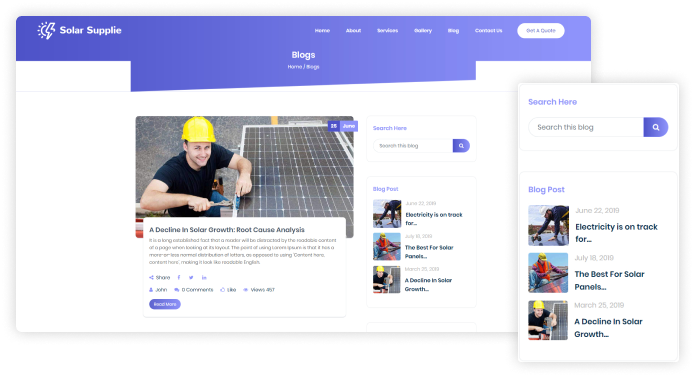Click the Share icon under the article
The image size is (695, 378).
(x=151, y=277)
